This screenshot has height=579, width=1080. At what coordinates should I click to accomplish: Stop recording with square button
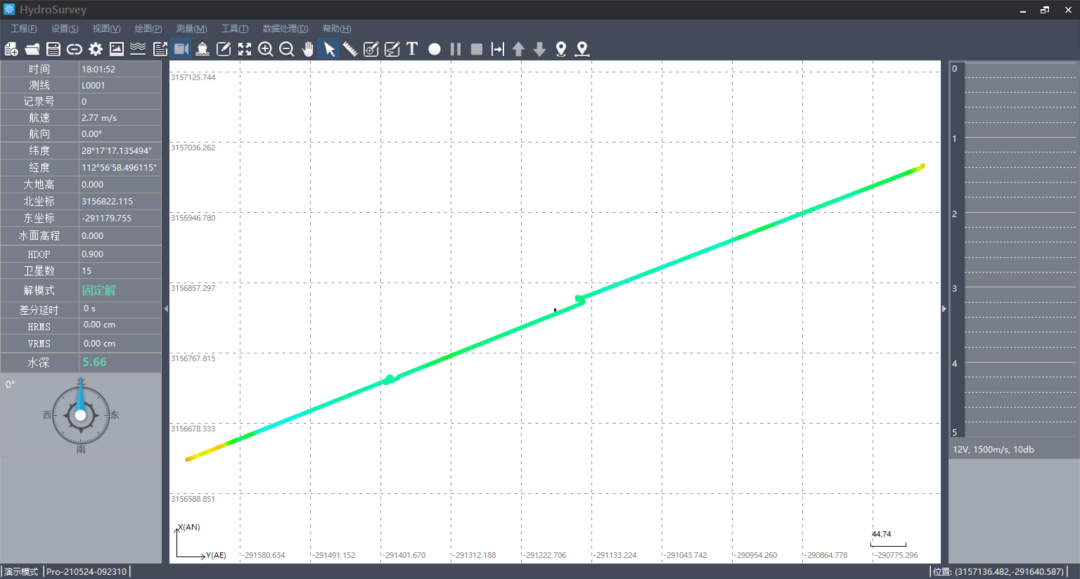pyautogui.click(x=476, y=49)
